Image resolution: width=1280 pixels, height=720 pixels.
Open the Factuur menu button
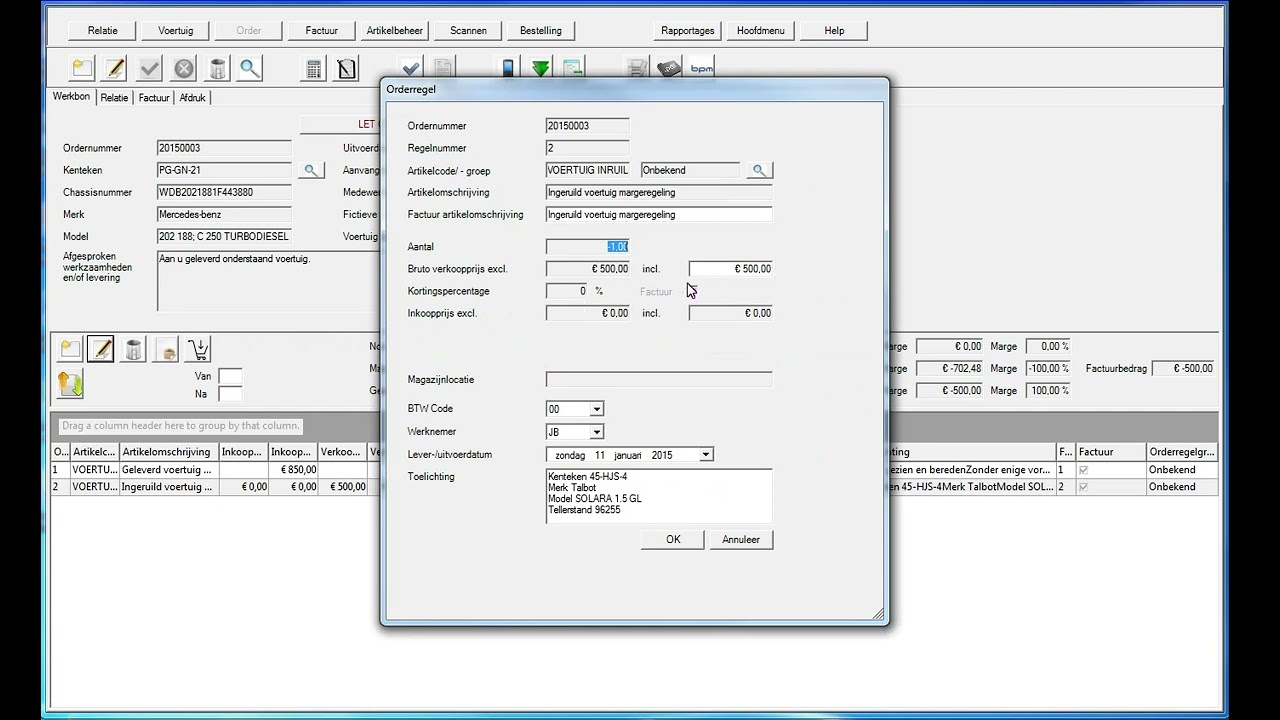coord(322,31)
